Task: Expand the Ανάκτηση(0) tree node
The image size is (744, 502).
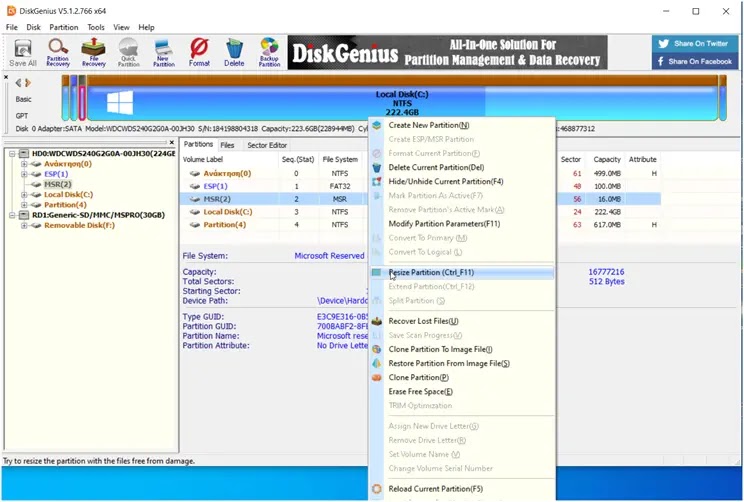Action: [24, 164]
